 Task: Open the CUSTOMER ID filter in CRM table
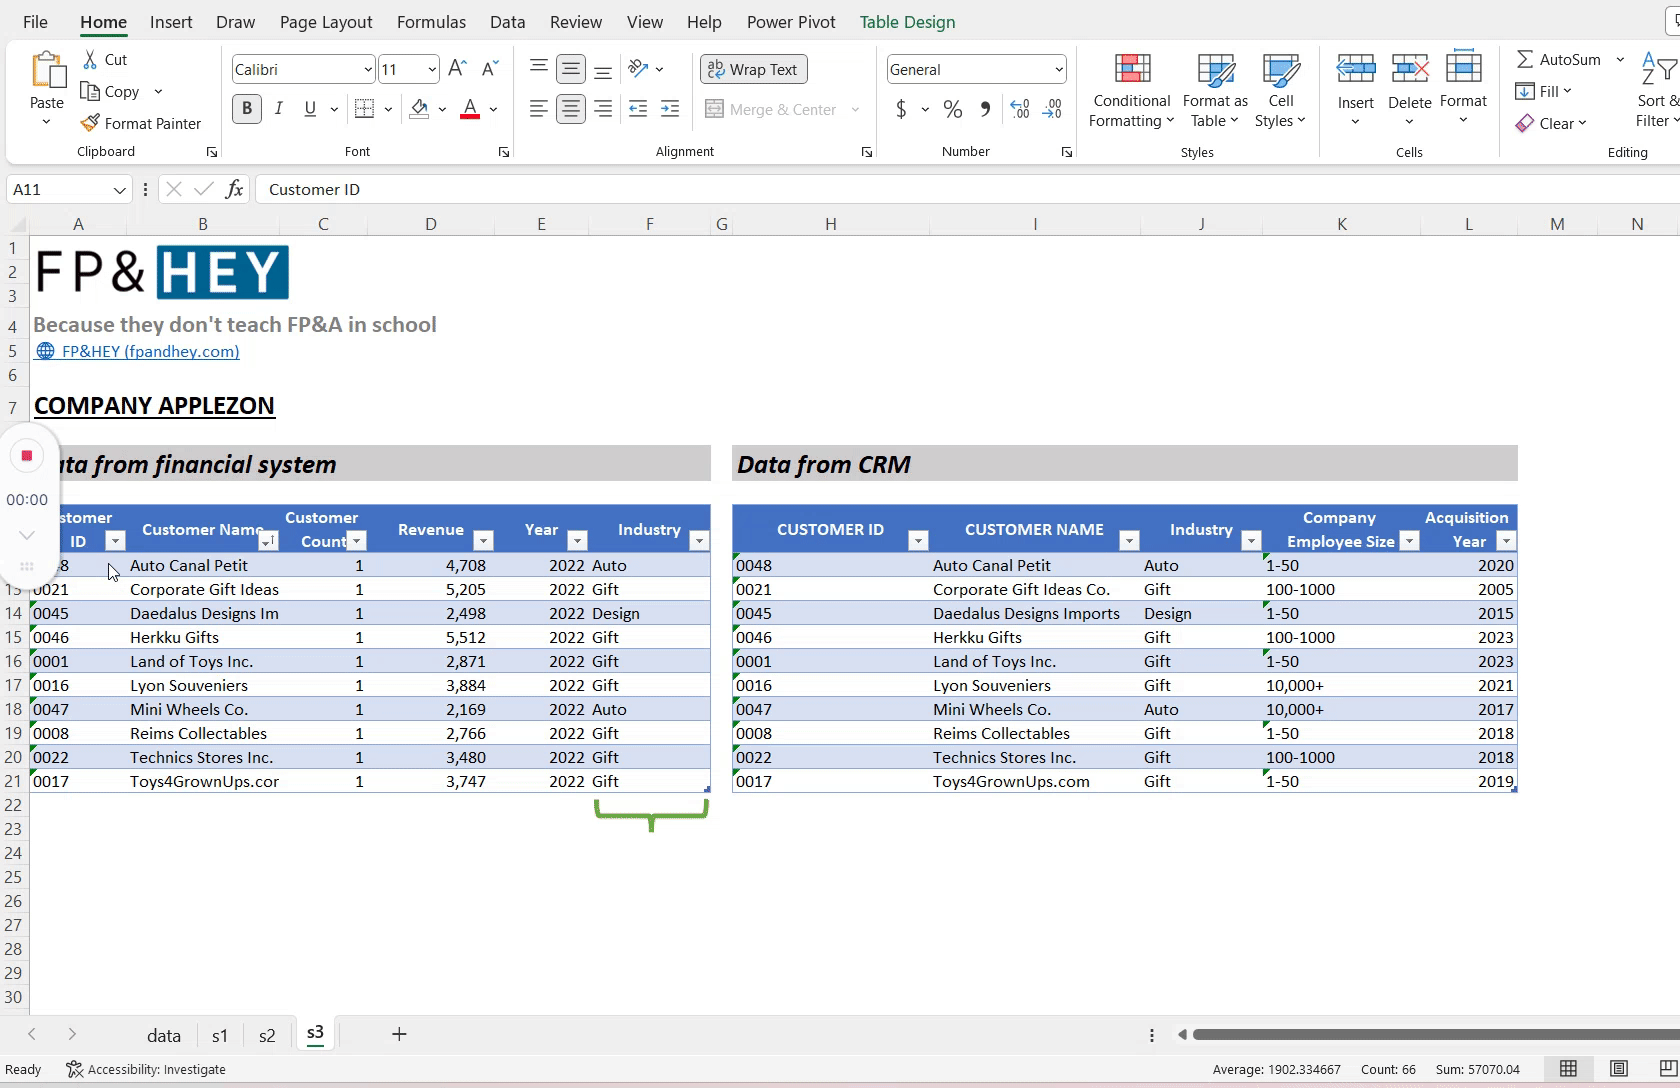click(x=917, y=541)
